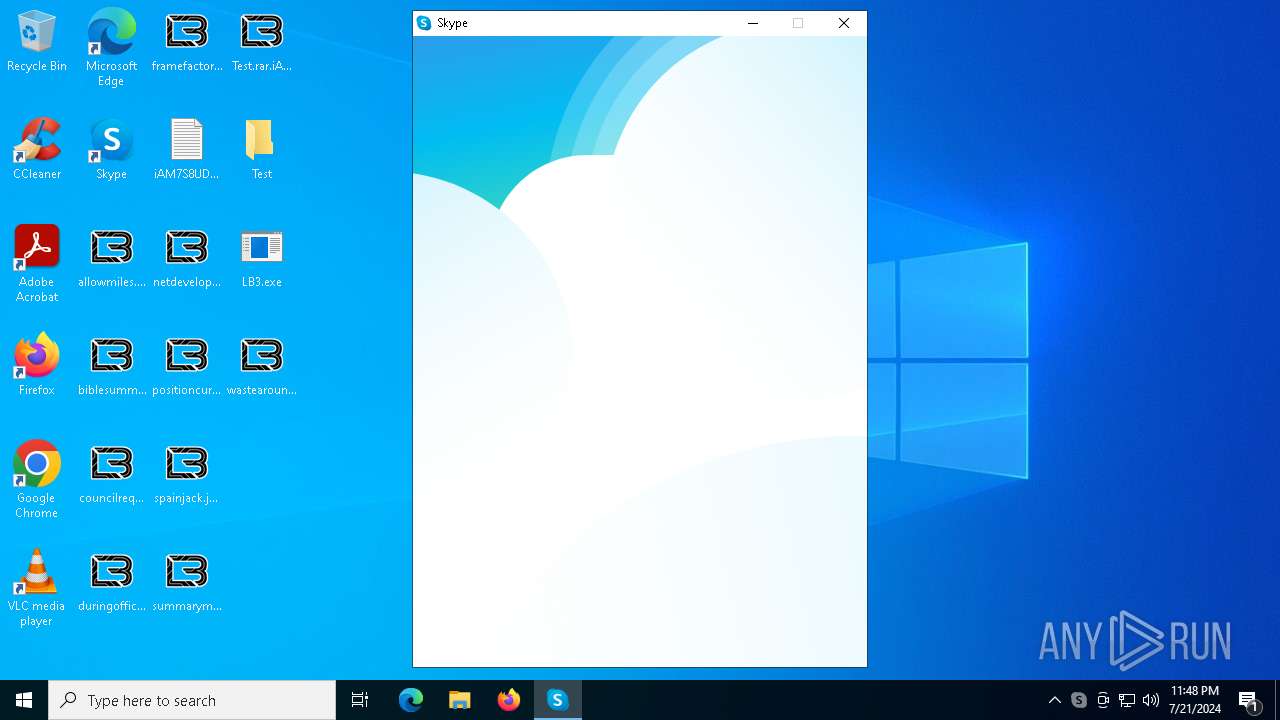Select the biblesumm desktop file
This screenshot has width=1280, height=720.
click(111, 366)
